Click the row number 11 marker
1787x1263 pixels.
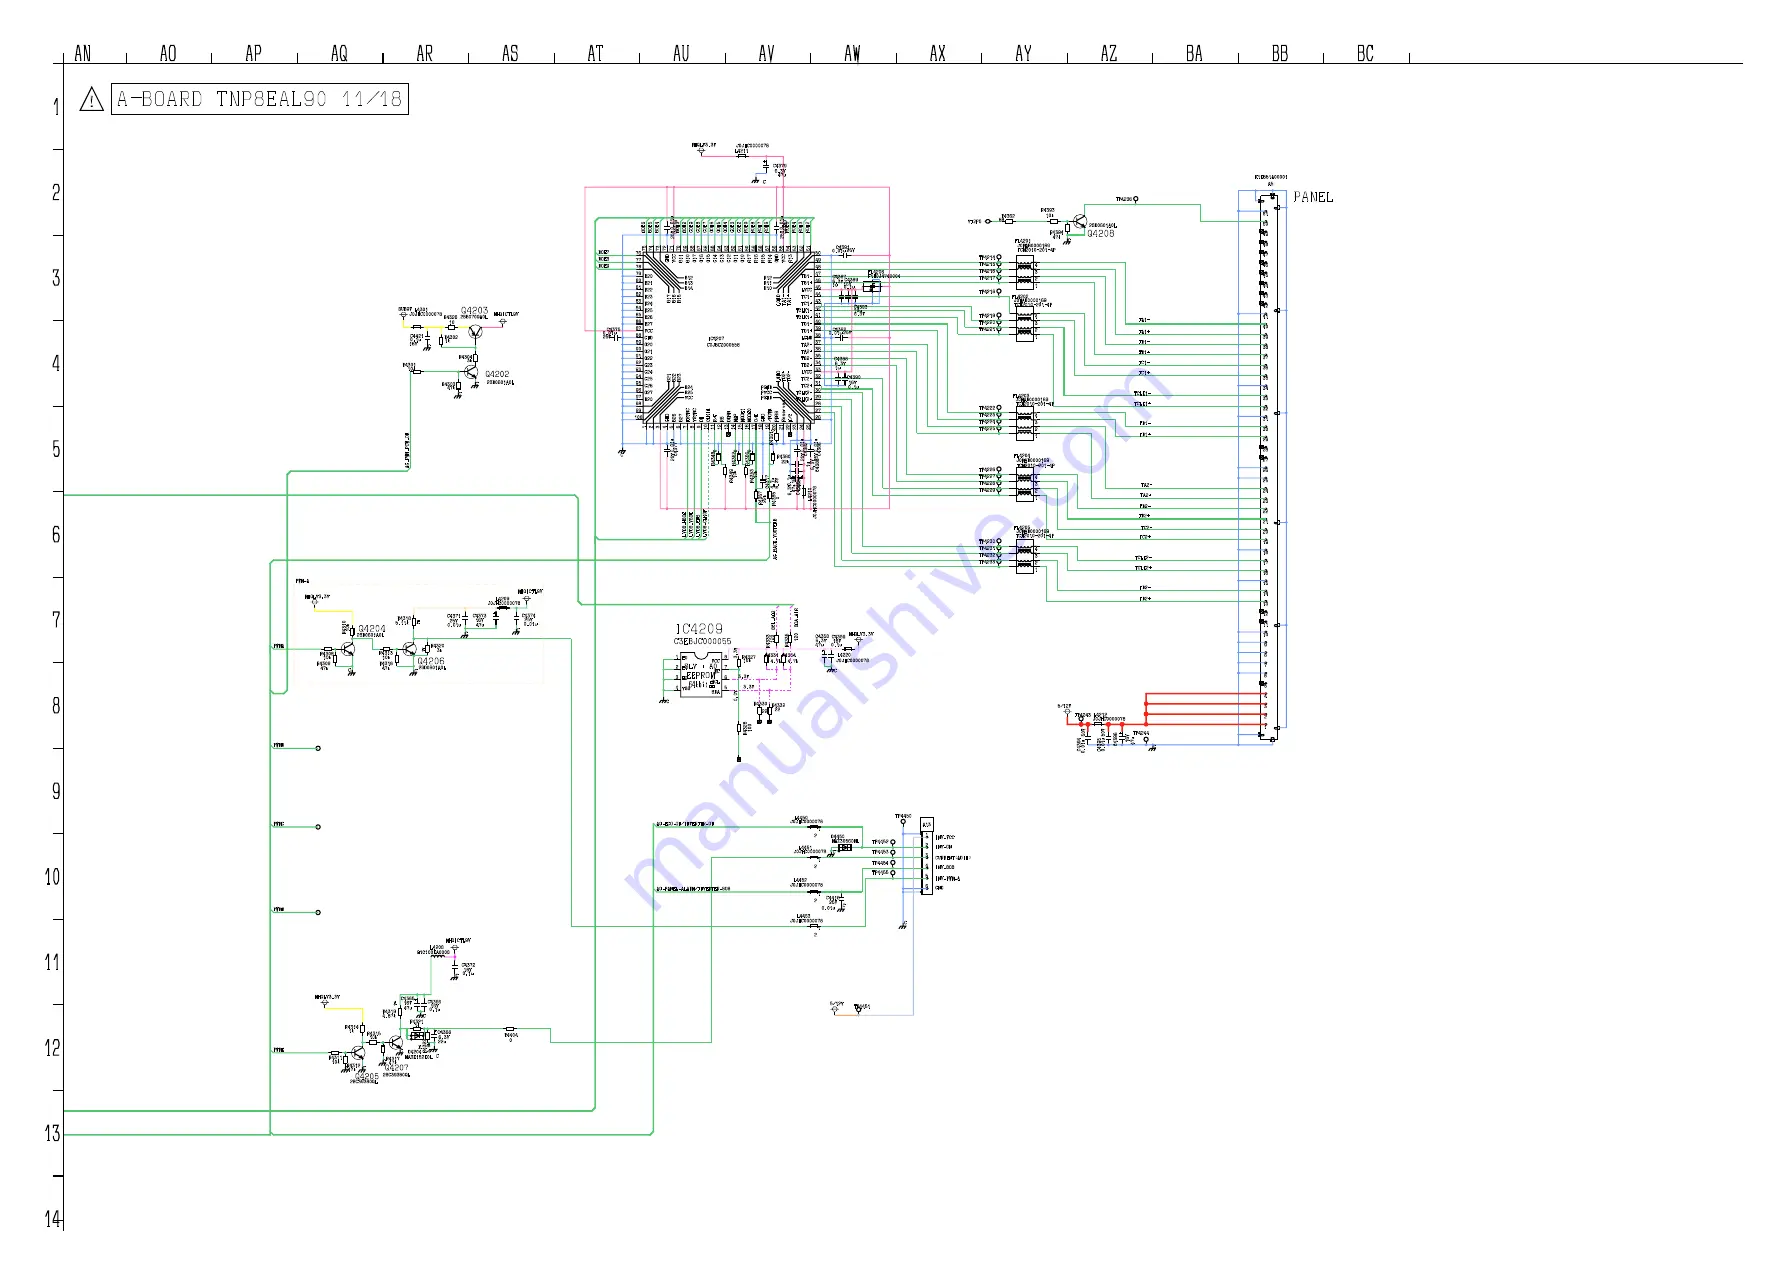pos(53,962)
